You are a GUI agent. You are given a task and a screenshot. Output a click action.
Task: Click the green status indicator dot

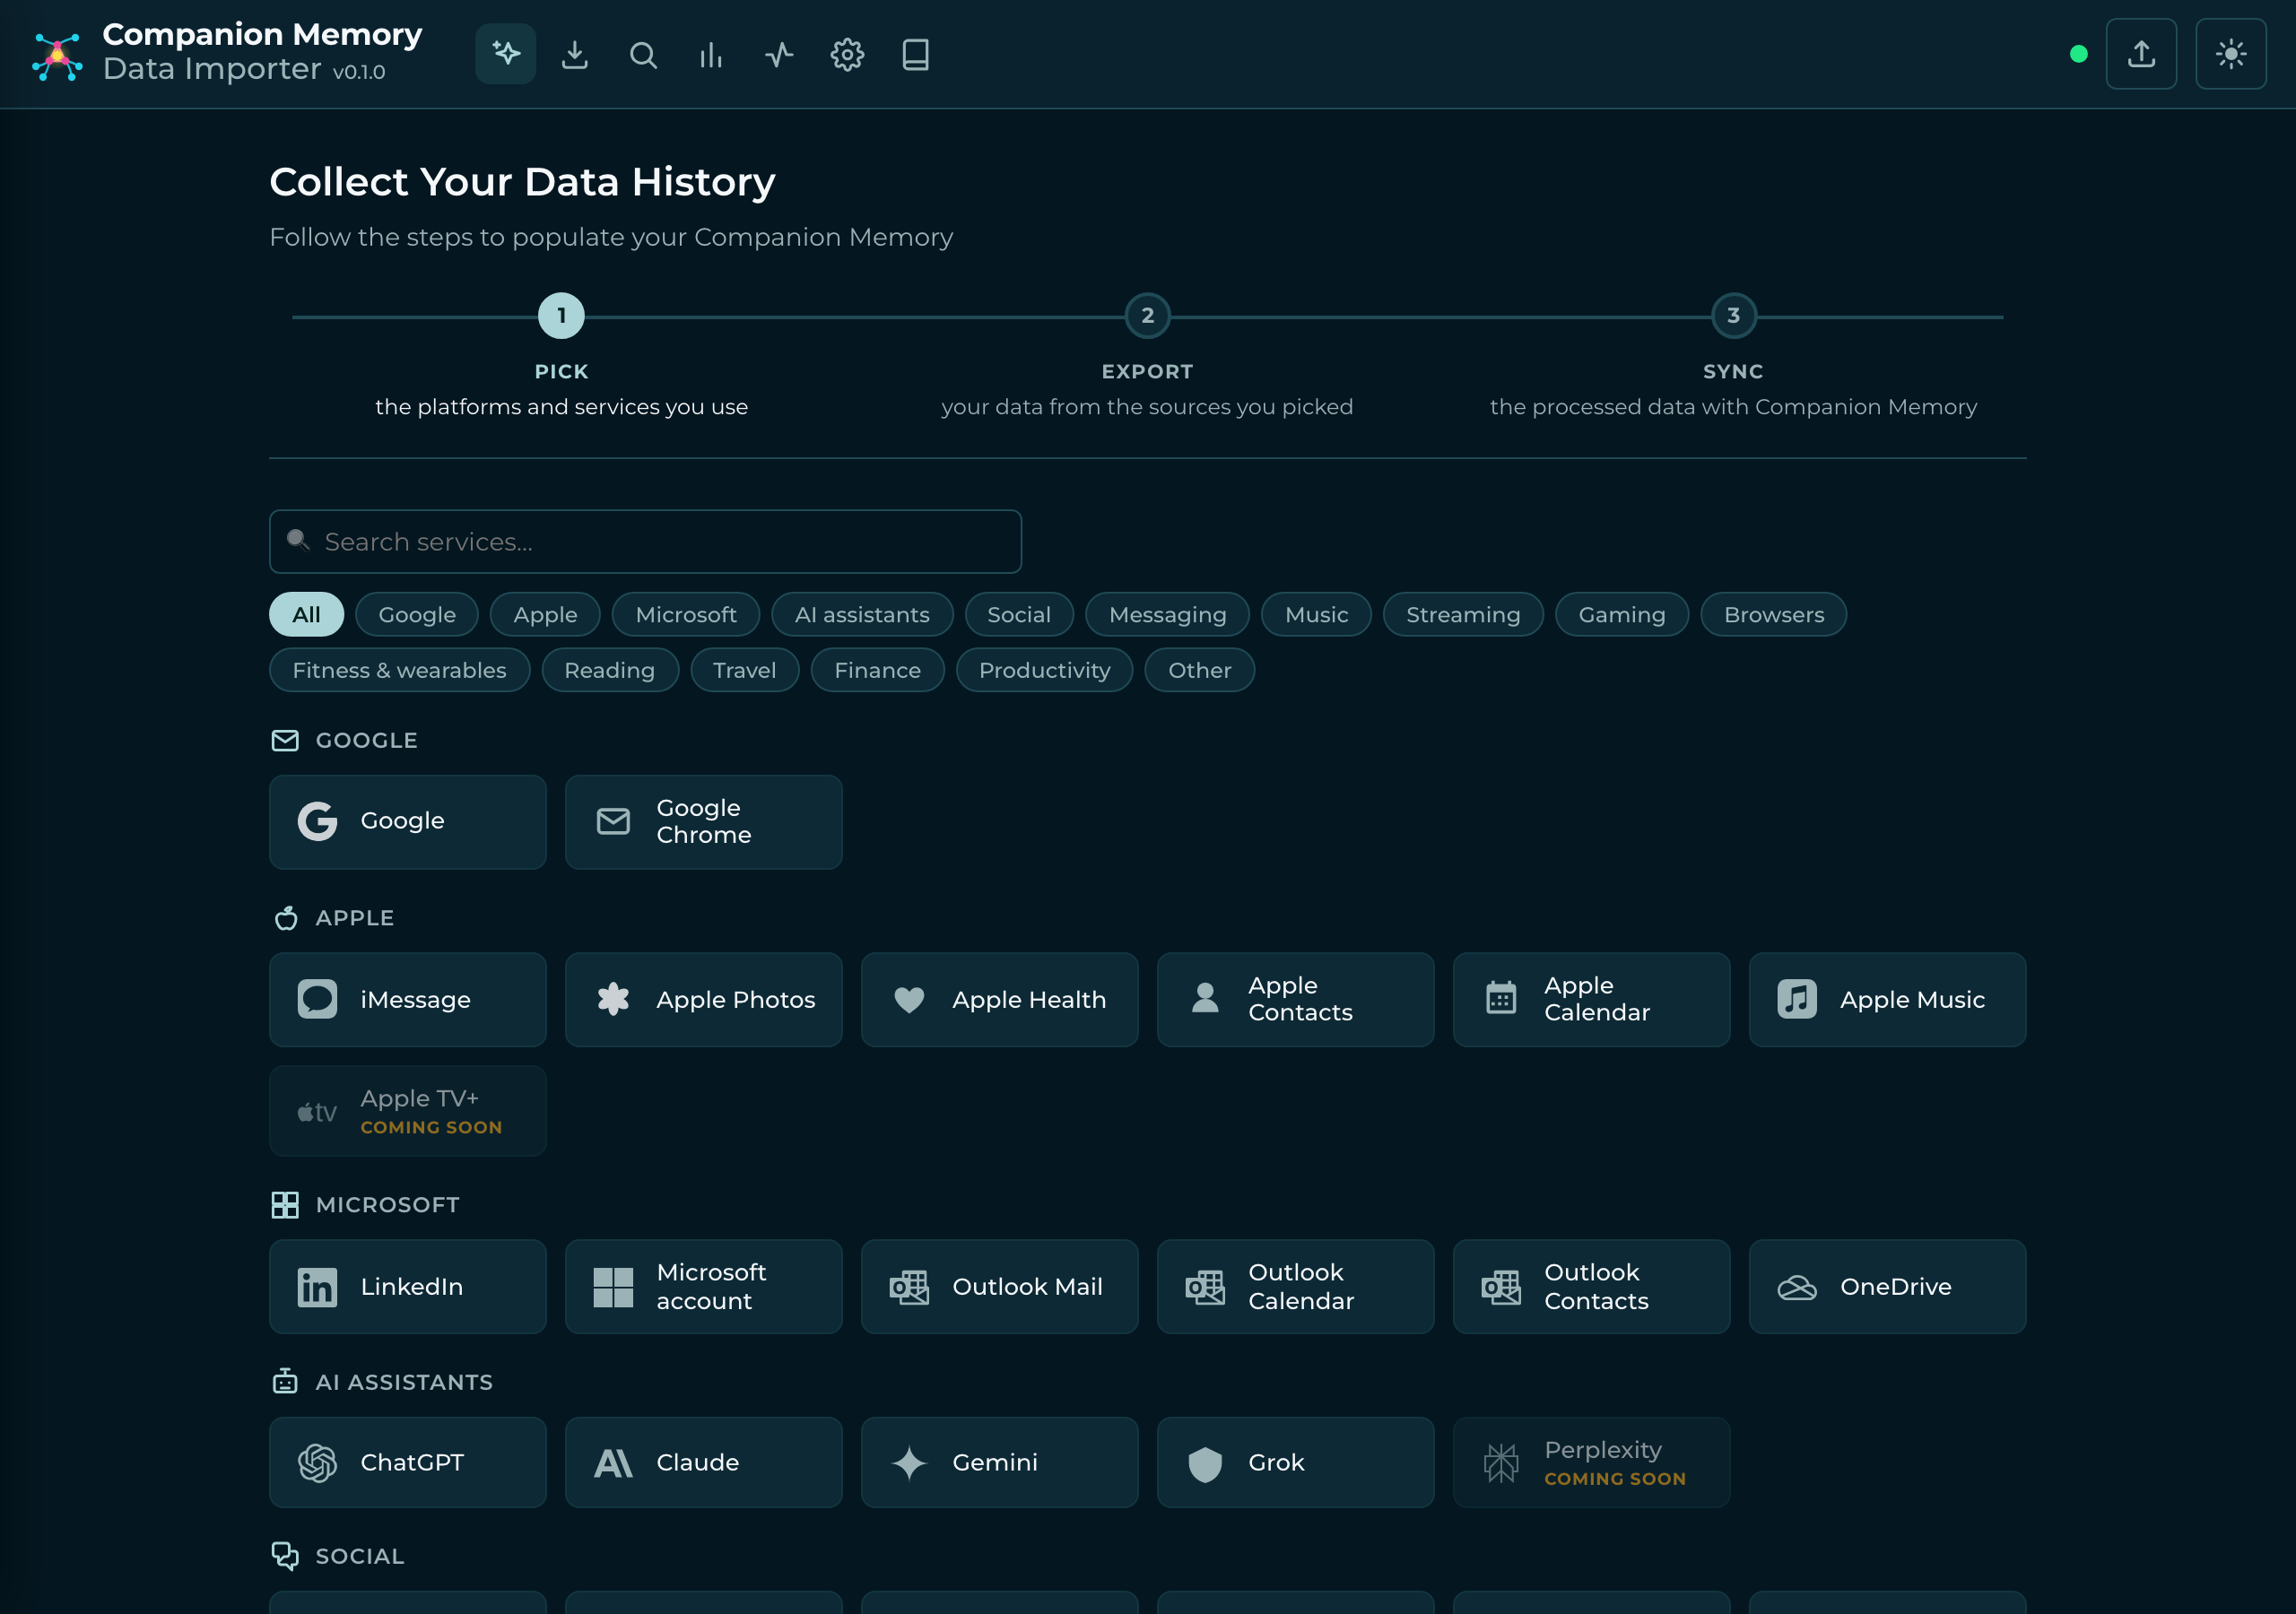2079,54
